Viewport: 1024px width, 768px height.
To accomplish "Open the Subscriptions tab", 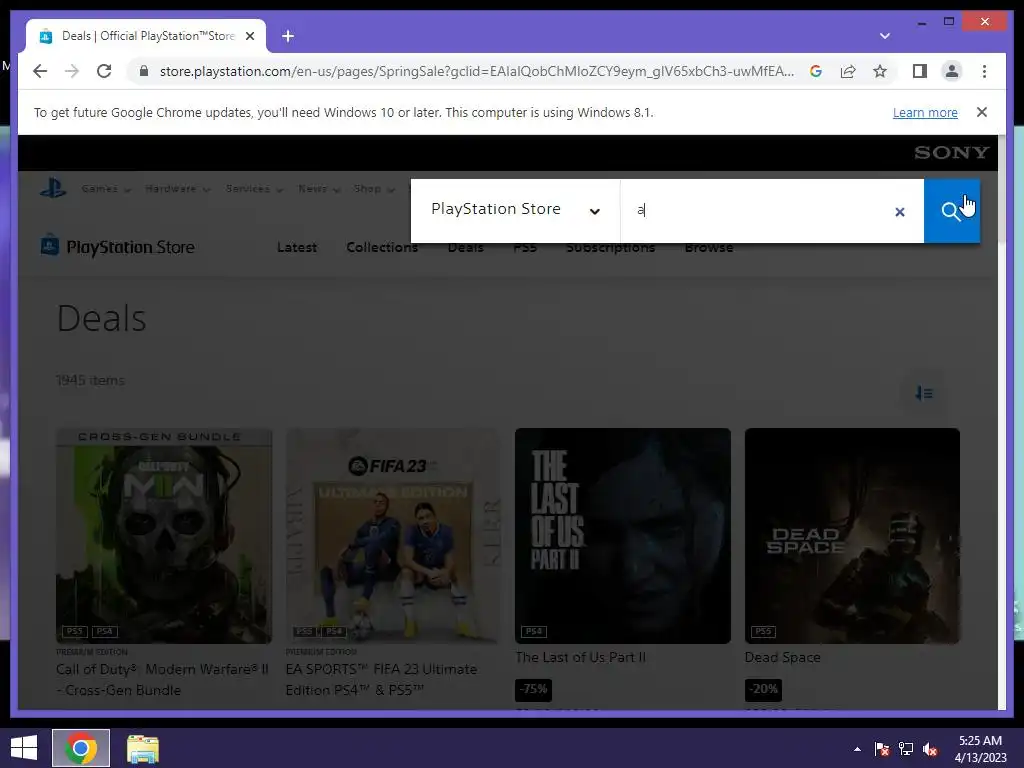I will [x=611, y=248].
